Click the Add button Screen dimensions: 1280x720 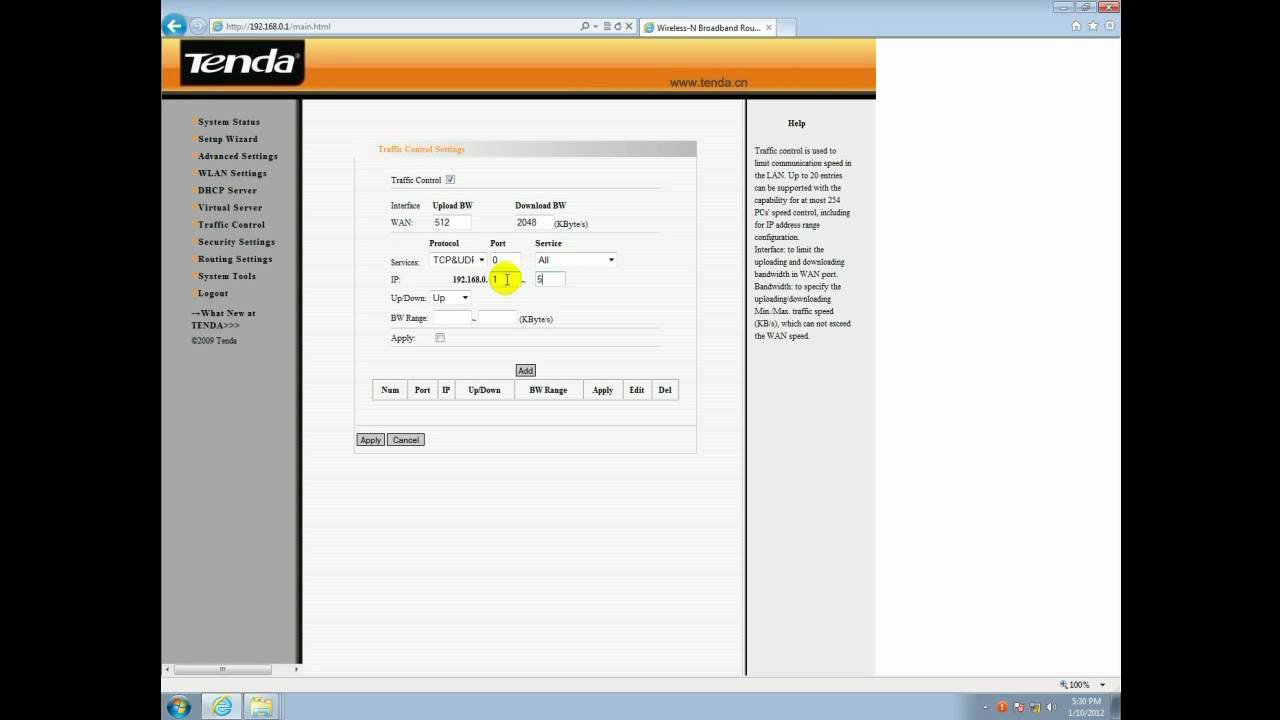[x=525, y=370]
